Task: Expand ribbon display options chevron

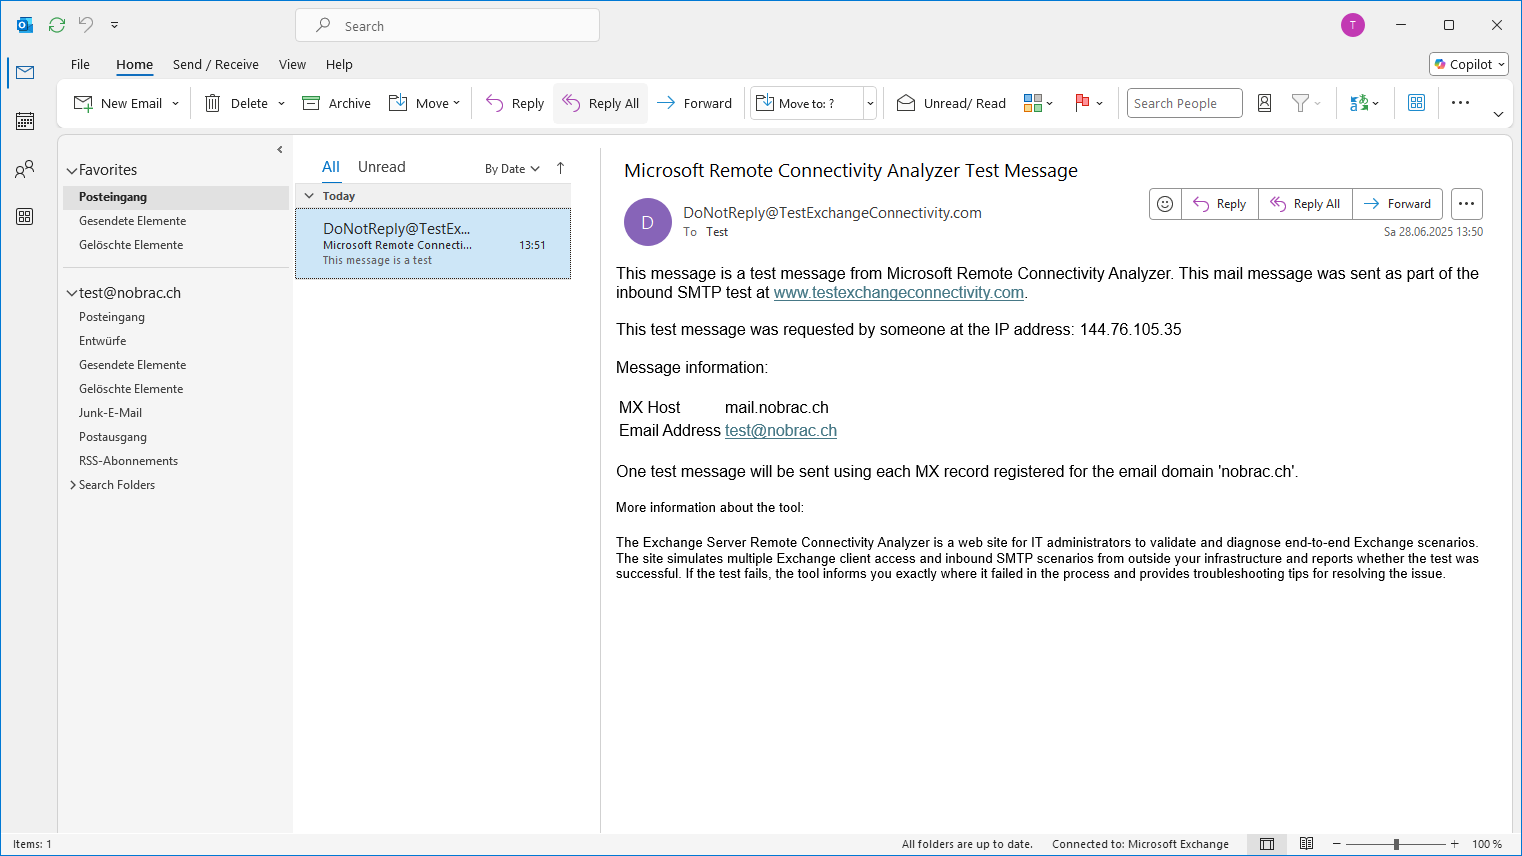Action: [x=1498, y=114]
